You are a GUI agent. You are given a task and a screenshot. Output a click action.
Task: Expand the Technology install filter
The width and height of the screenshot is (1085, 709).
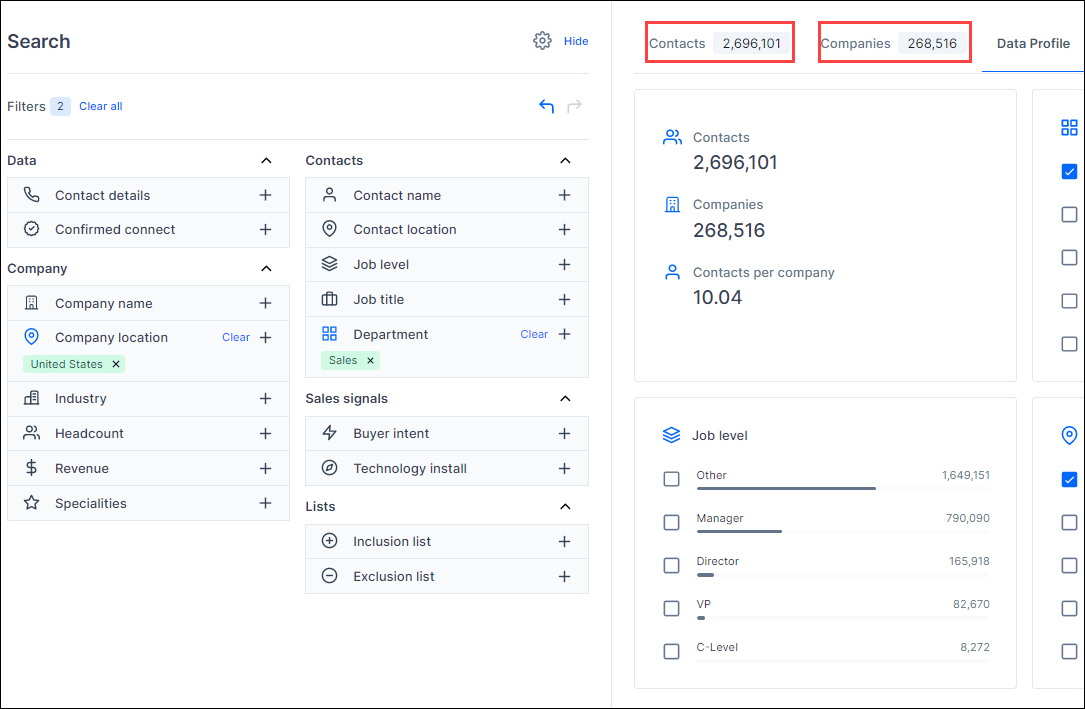click(x=564, y=468)
